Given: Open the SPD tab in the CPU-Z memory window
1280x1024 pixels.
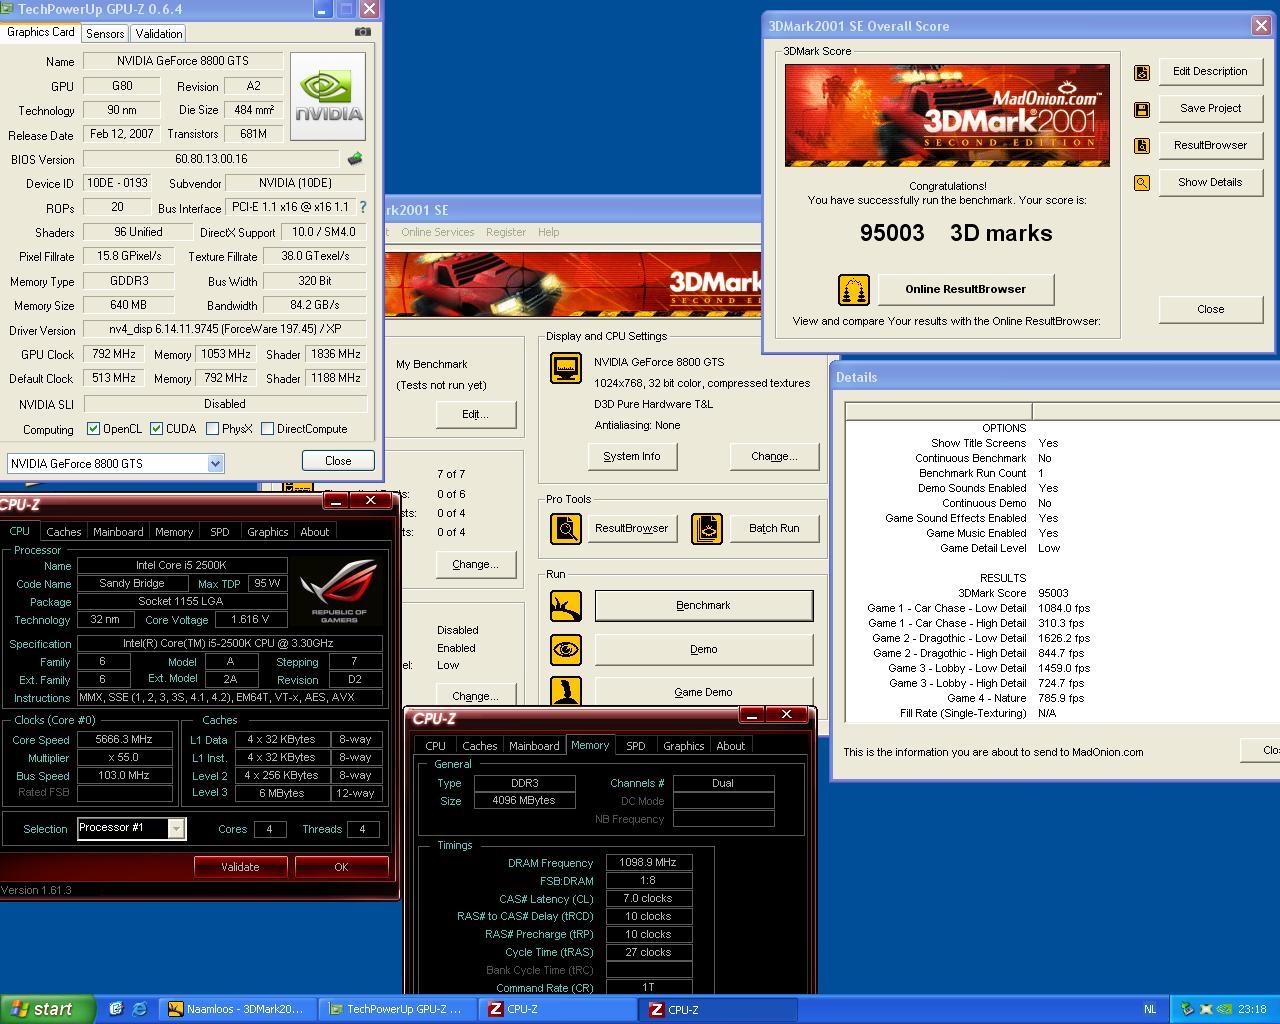Looking at the screenshot, I should 635,745.
